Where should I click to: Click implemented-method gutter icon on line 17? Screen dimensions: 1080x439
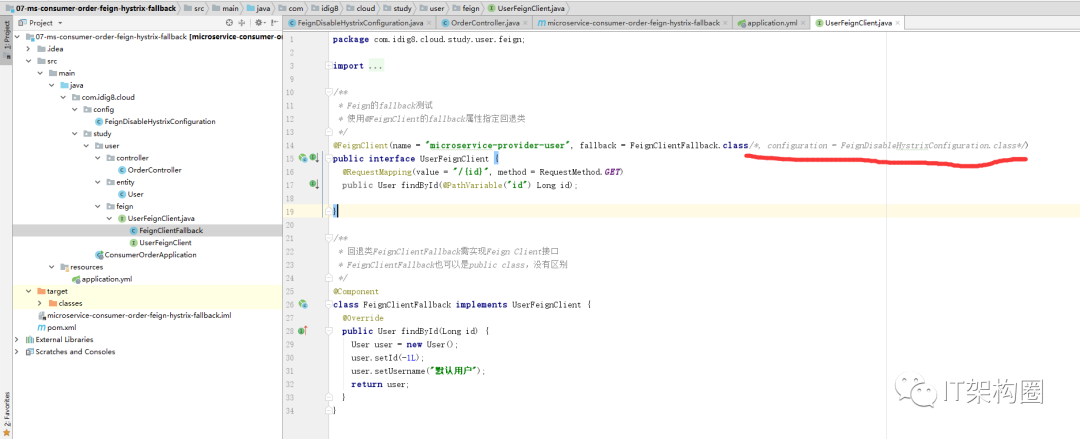point(313,184)
